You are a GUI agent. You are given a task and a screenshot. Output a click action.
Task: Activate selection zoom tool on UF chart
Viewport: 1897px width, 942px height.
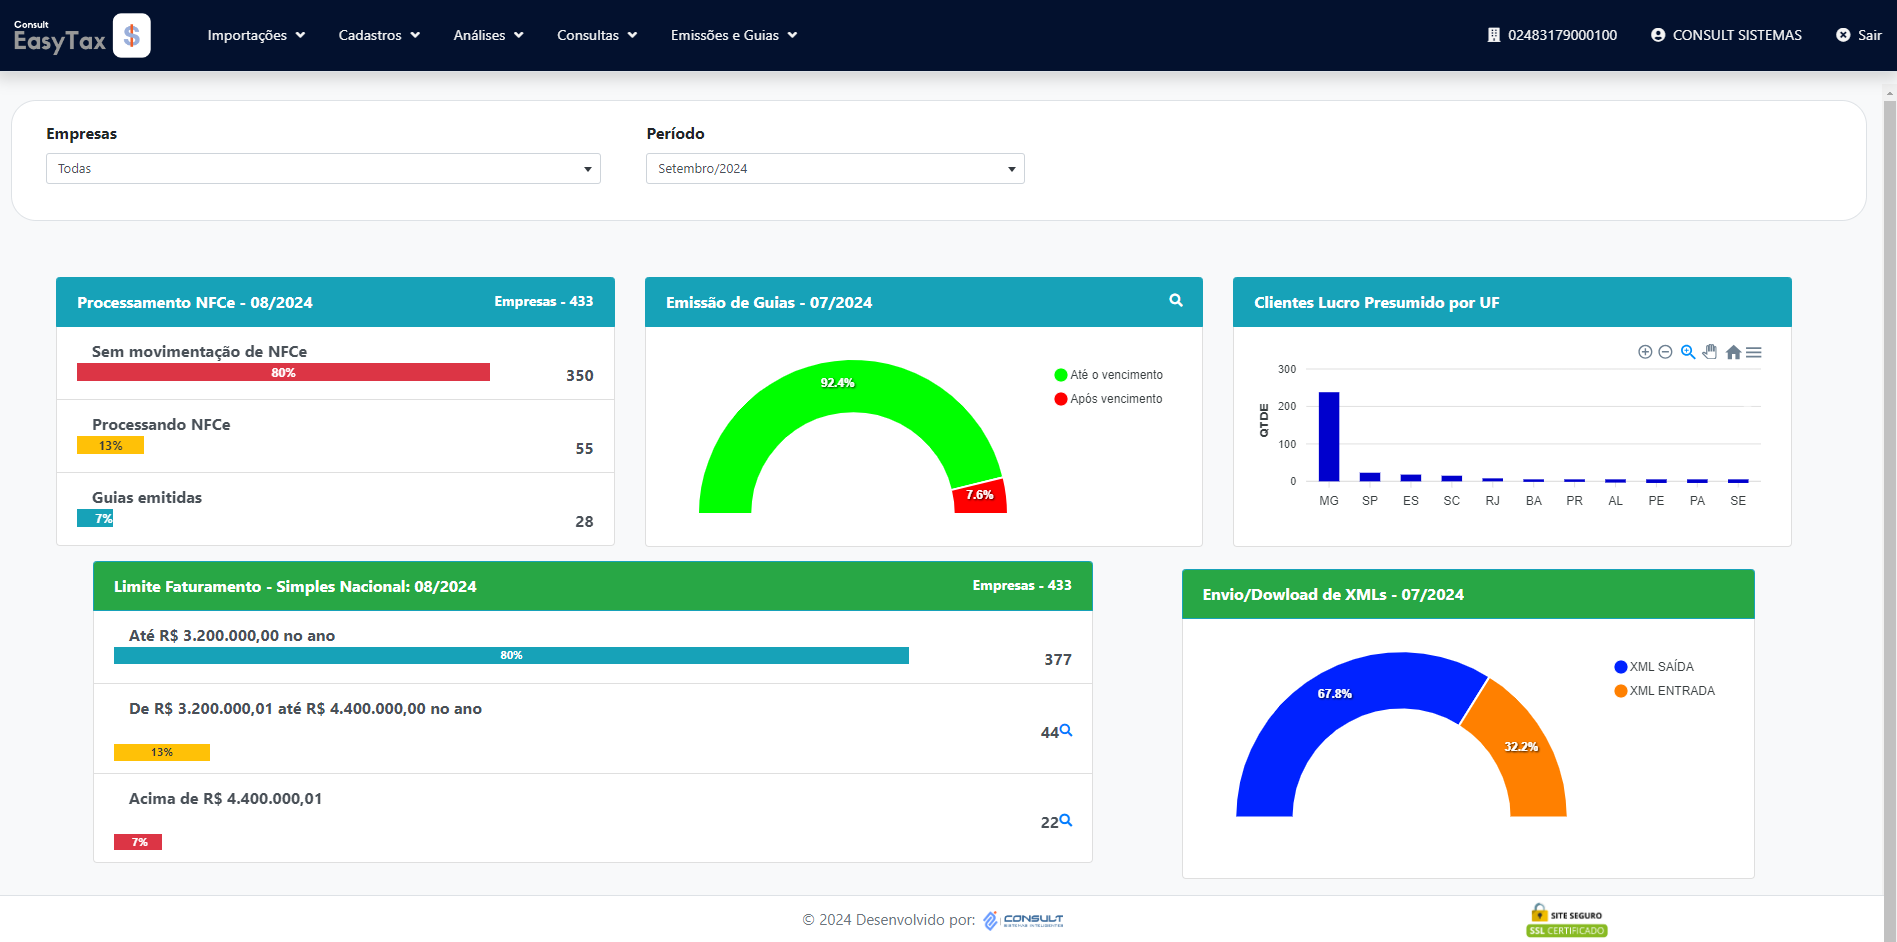point(1688,352)
